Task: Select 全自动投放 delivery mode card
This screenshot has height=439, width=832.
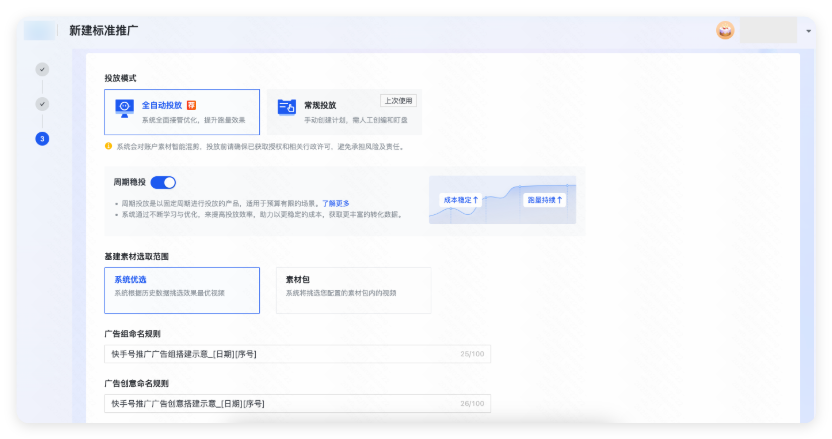Action: tap(182, 112)
